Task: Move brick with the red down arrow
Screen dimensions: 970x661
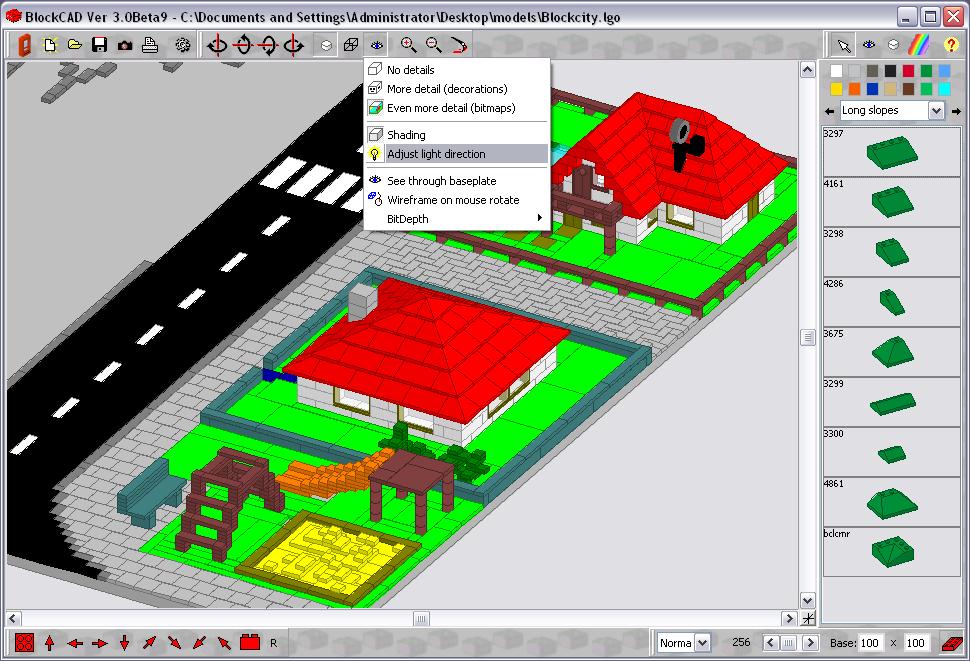Action: (x=124, y=643)
